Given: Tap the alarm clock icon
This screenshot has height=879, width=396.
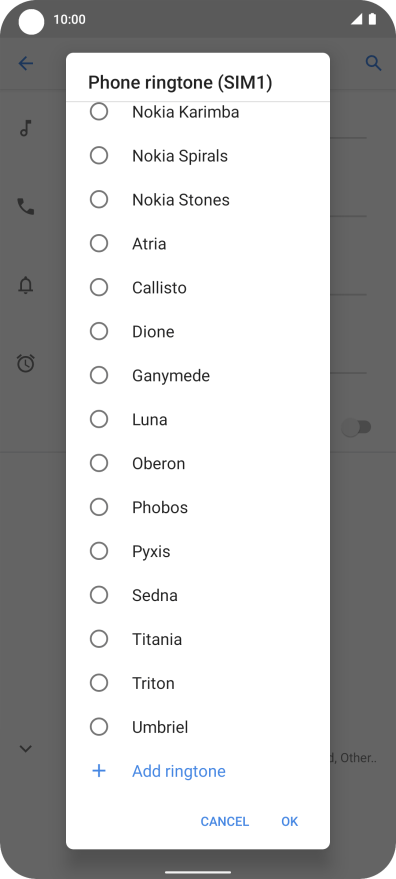Looking at the screenshot, I should [26, 363].
